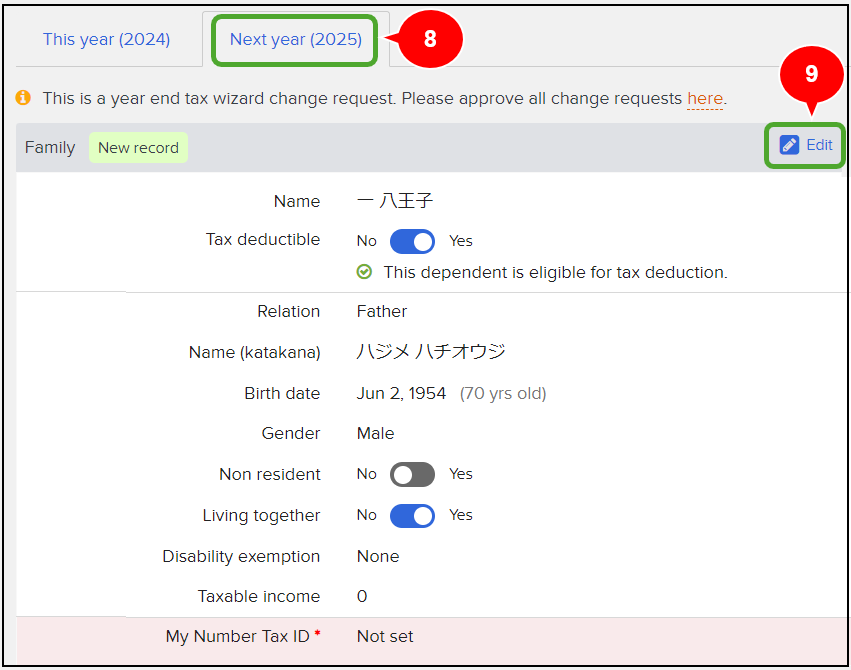The width and height of the screenshot is (851, 670).
Task: Click the red required asterisk on My Number
Action: pos(317,633)
